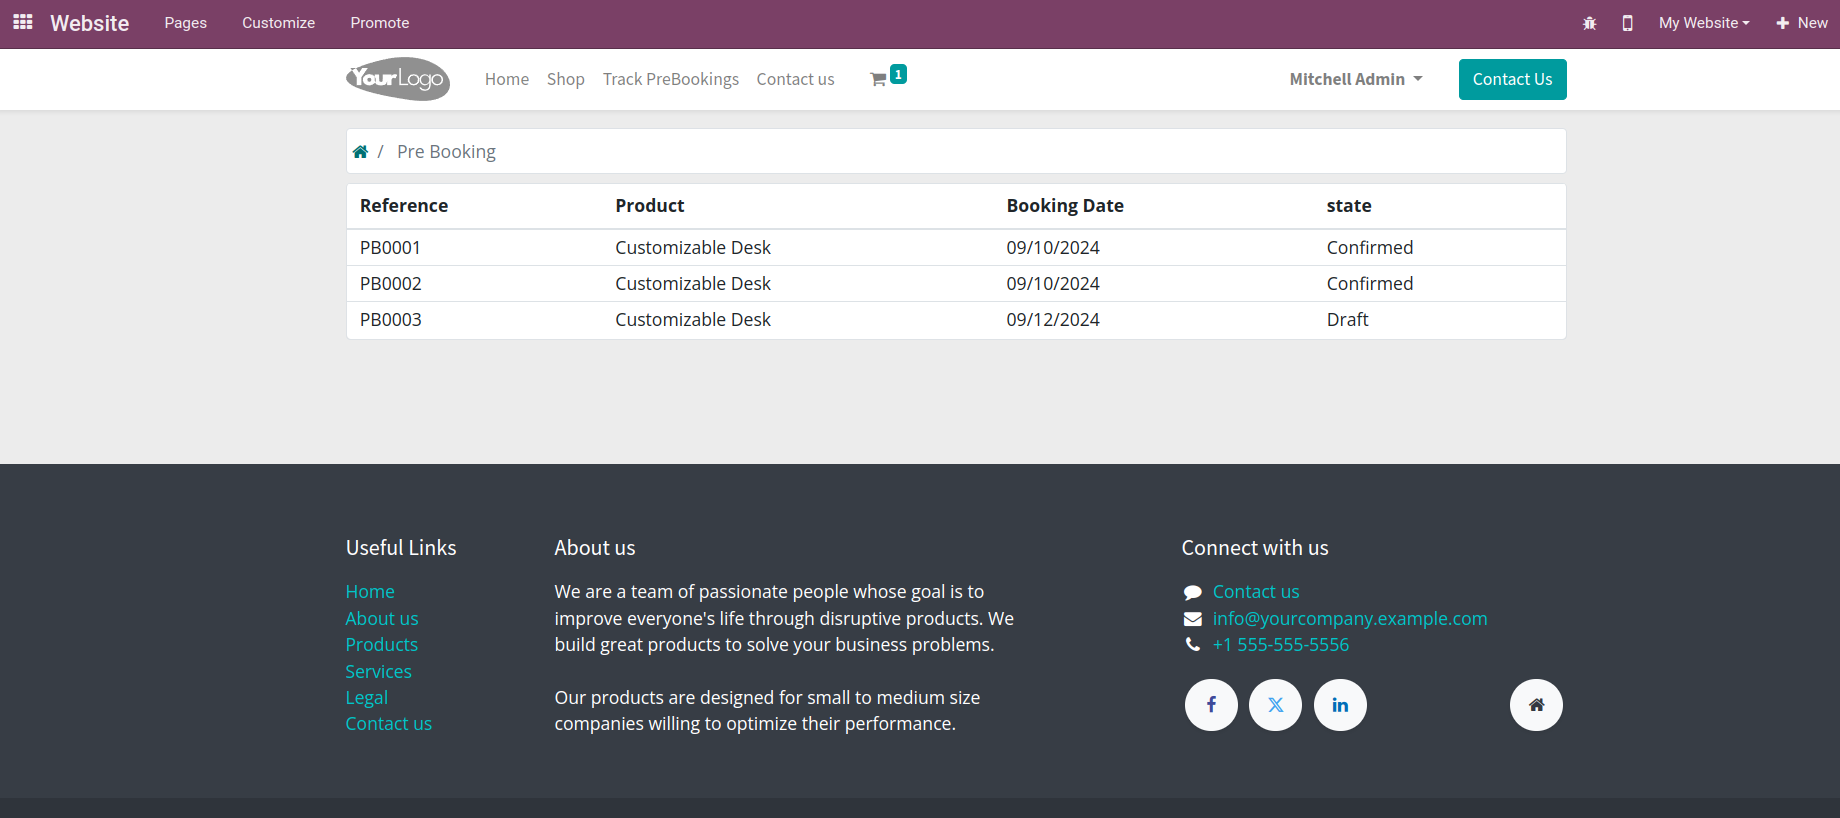Click the YourLogo site logo
This screenshot has height=818, width=1840.
point(398,79)
